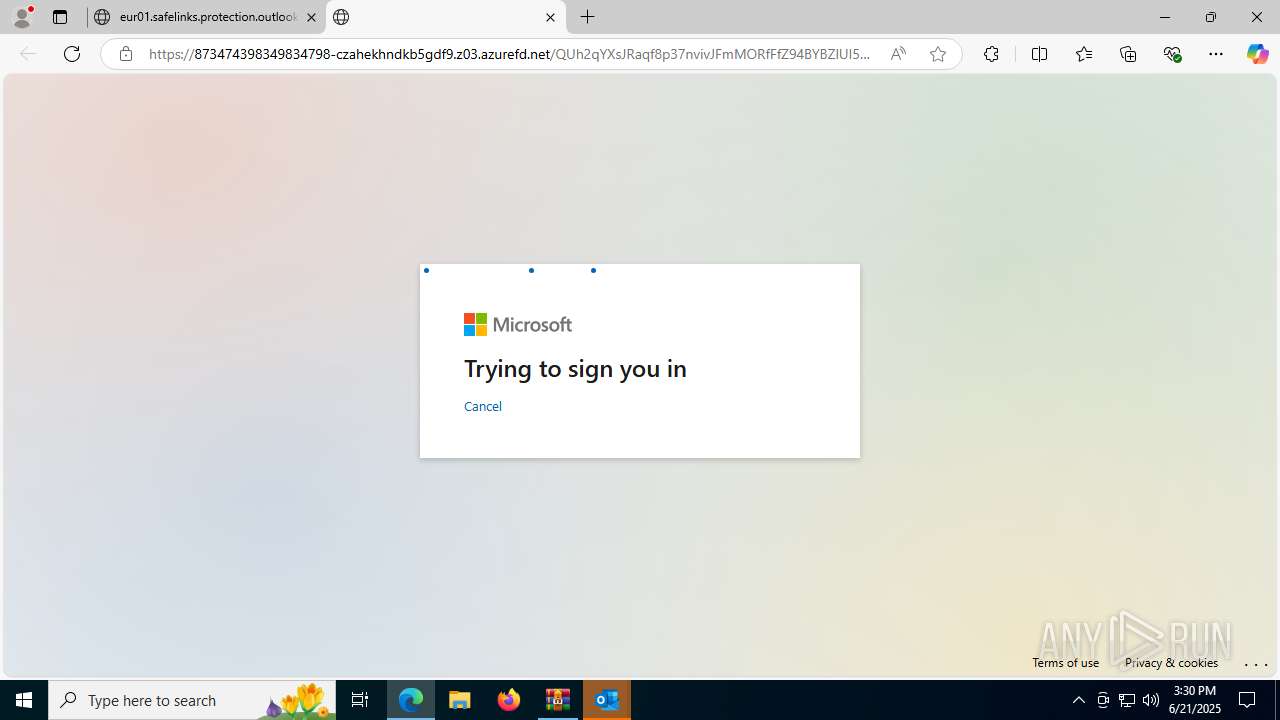Open Outlook from taskbar
1280x720 pixels.
tap(607, 700)
